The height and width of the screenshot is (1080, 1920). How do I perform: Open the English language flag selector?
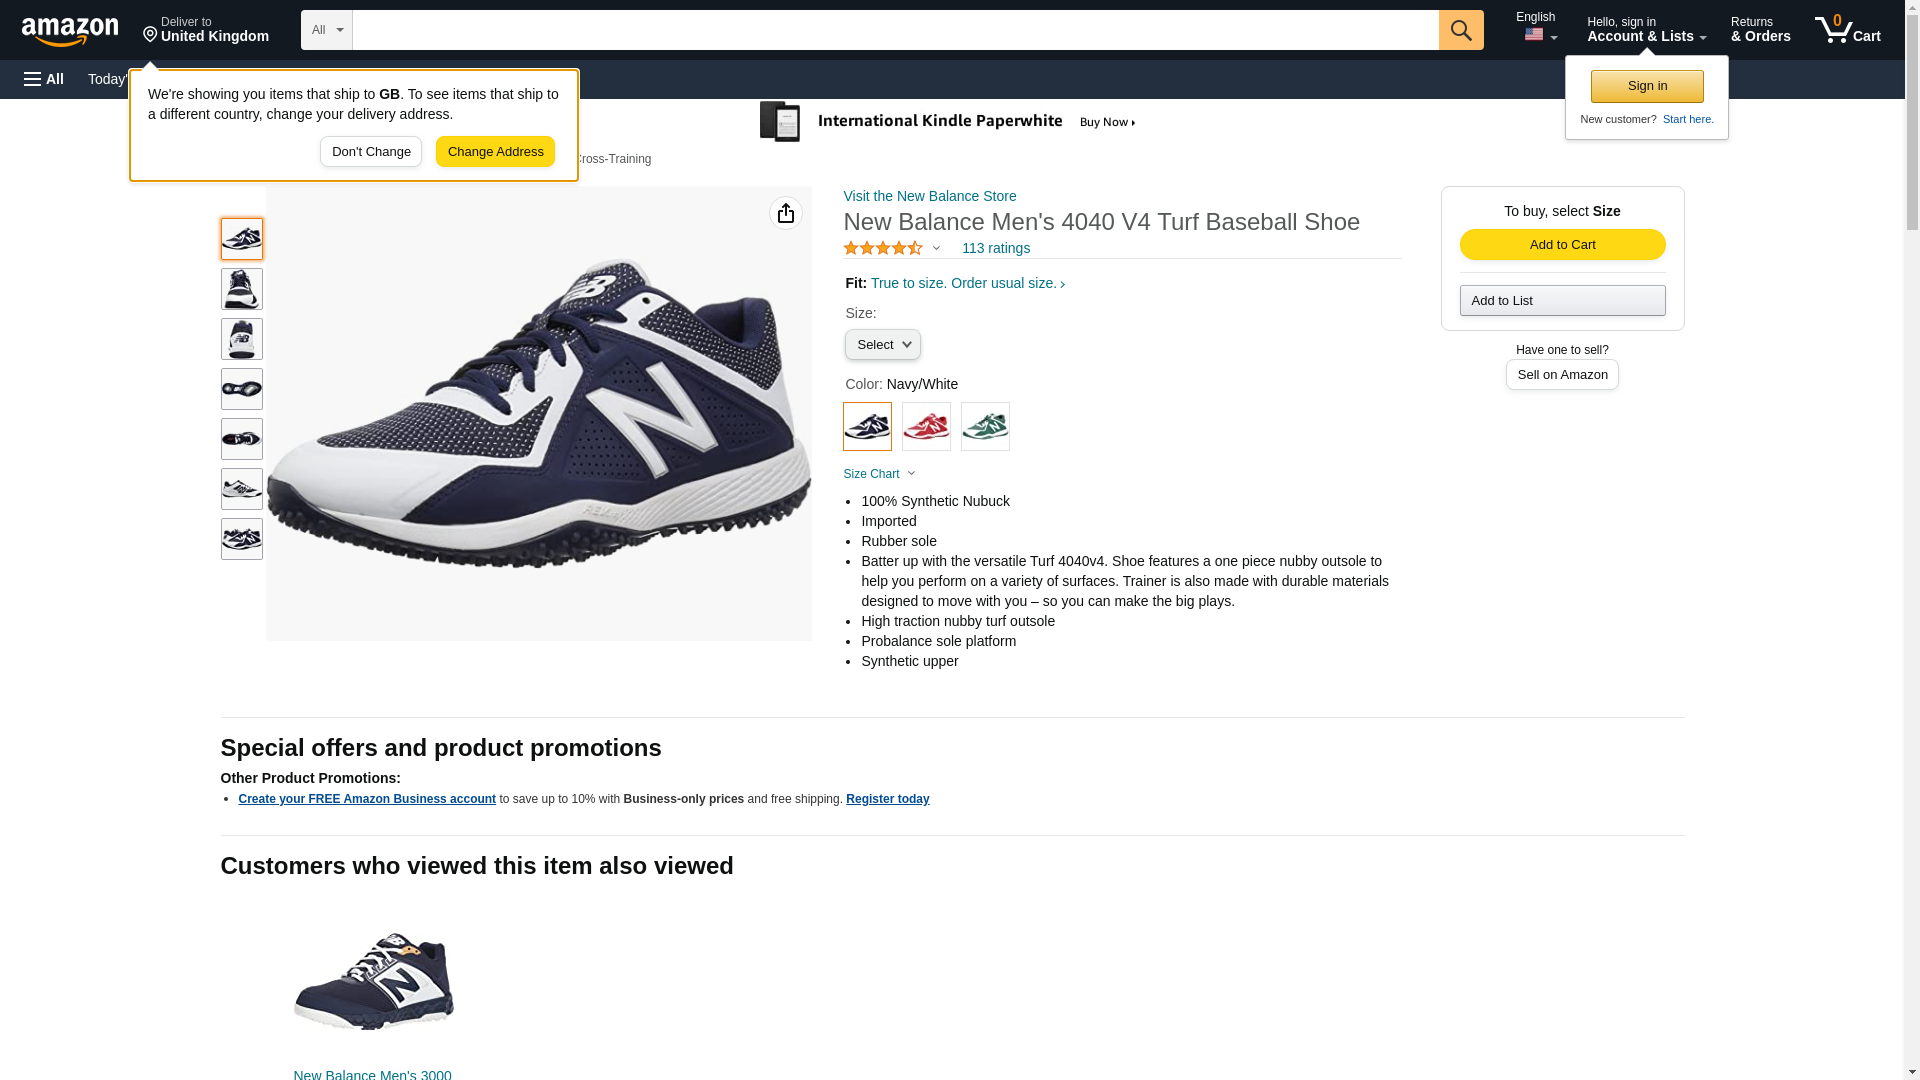click(1537, 29)
